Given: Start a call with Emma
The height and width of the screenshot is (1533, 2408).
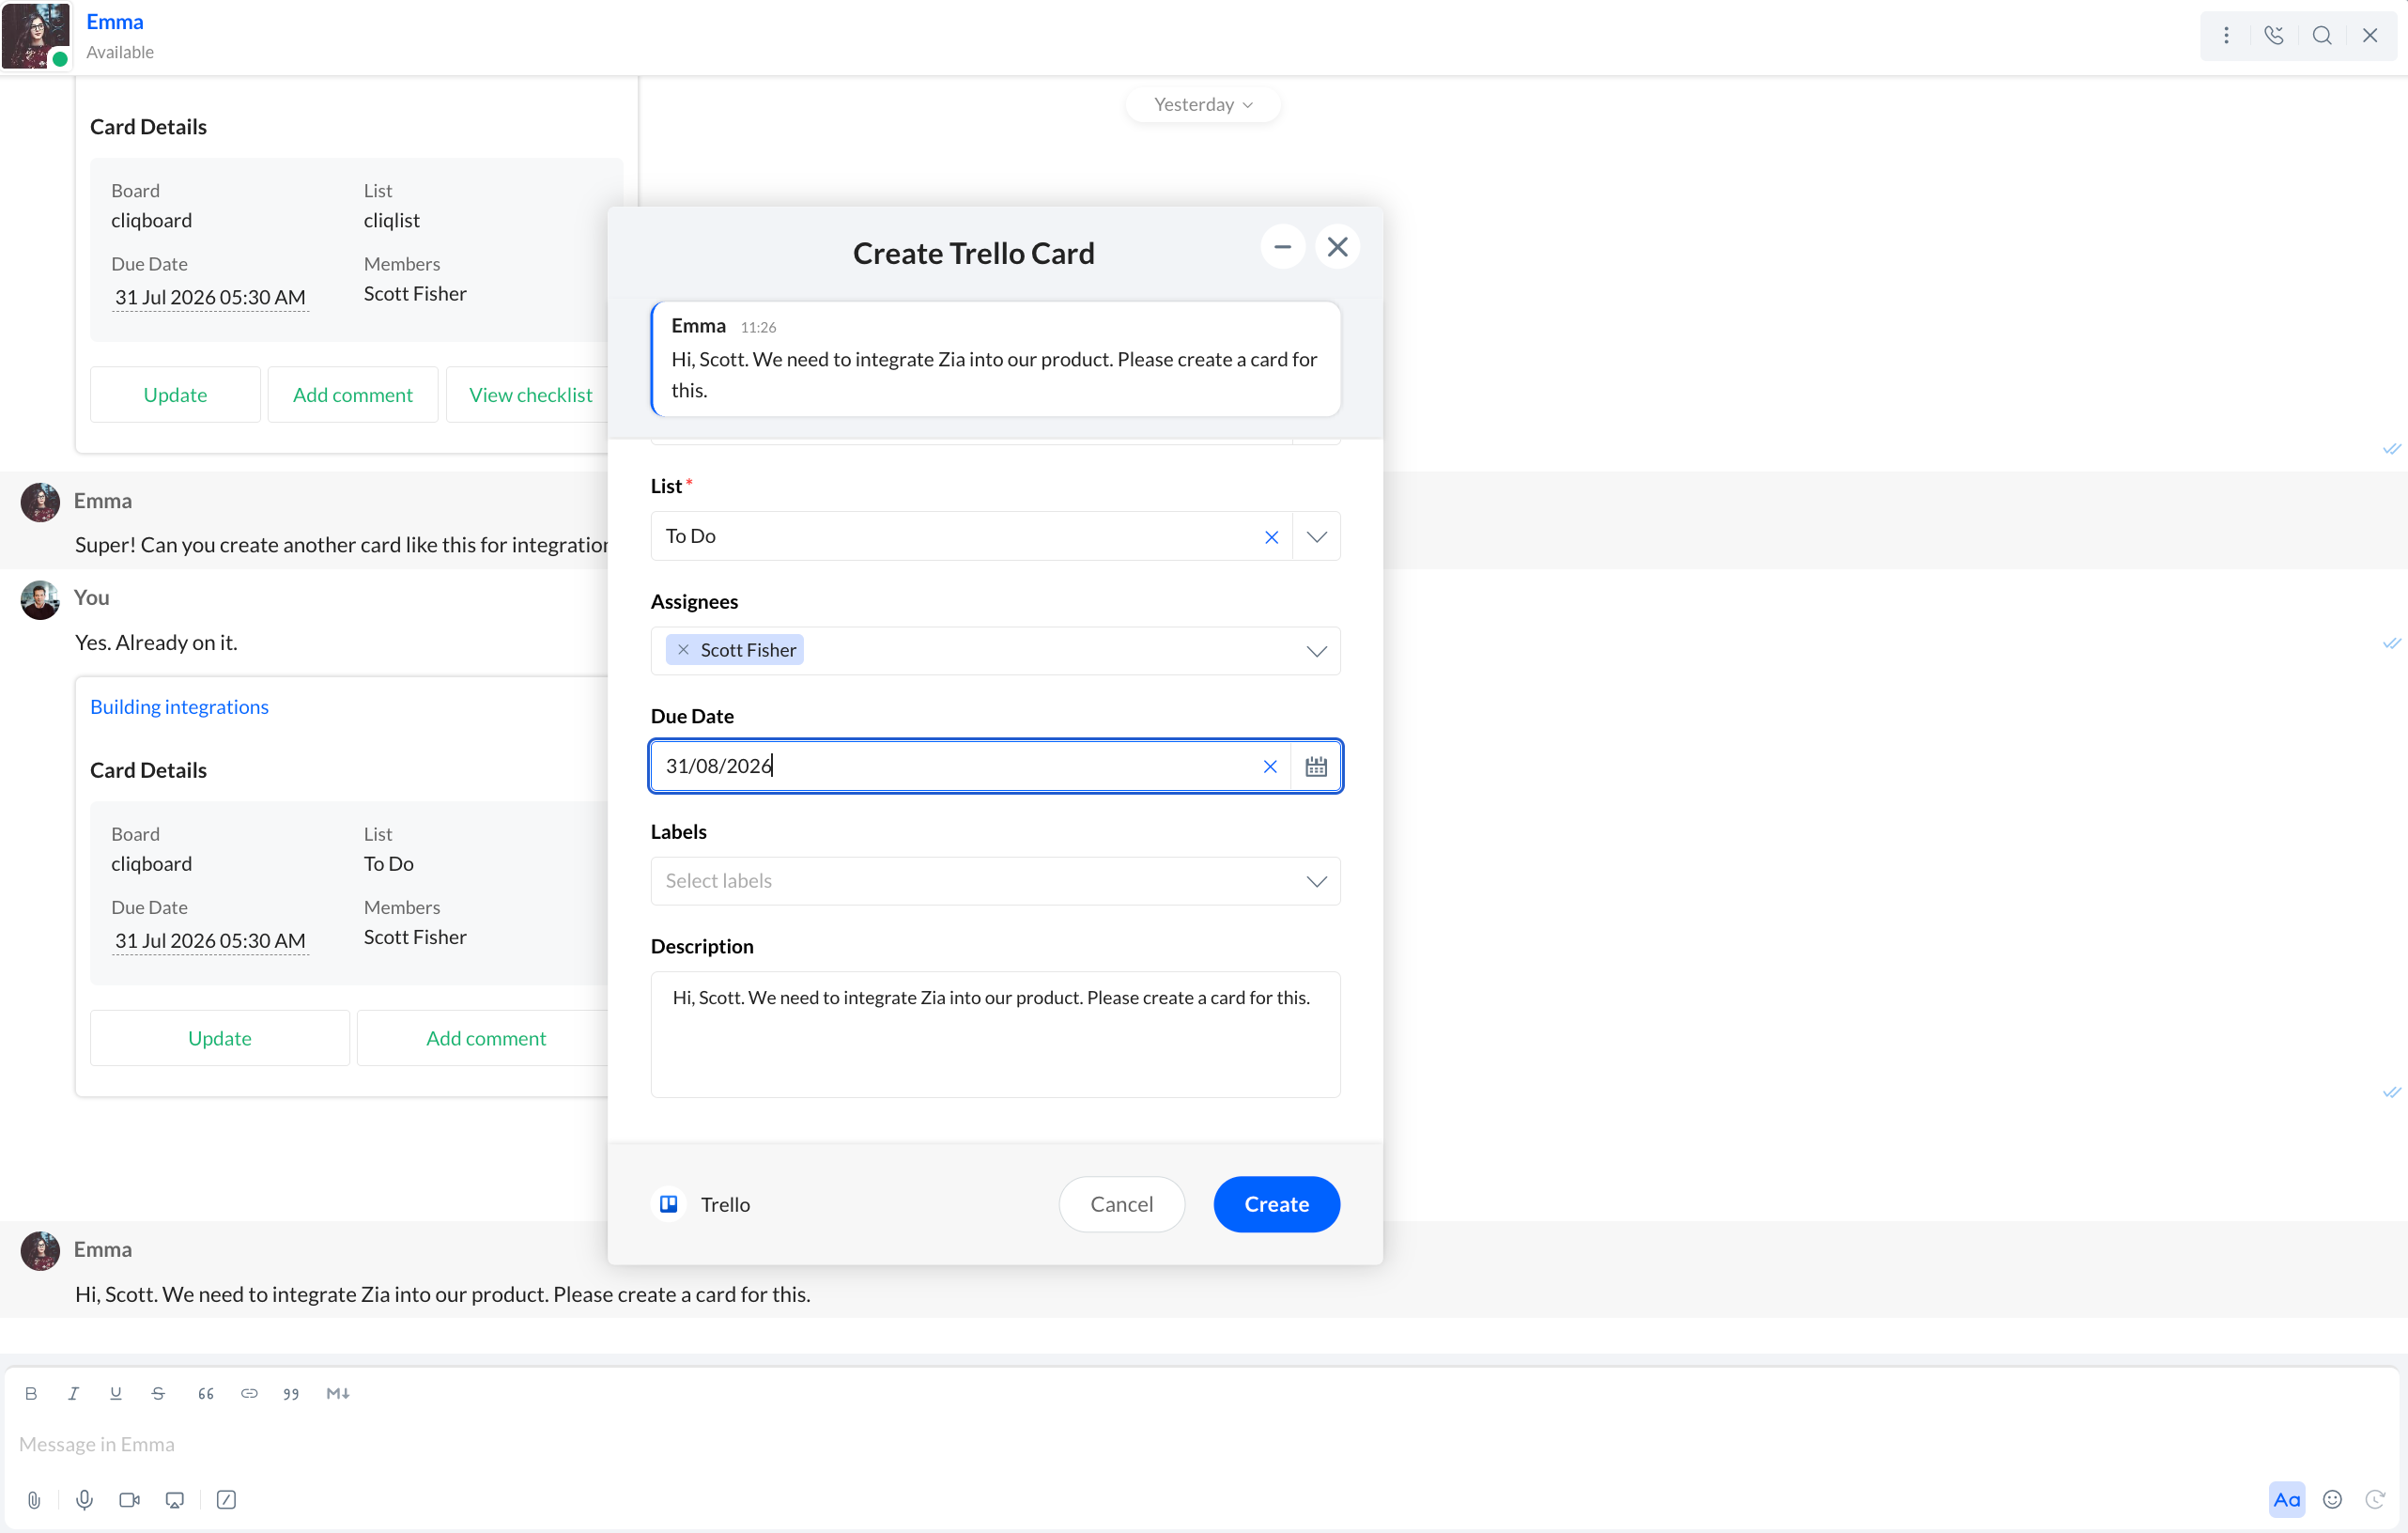Looking at the screenshot, I should click(x=2274, y=36).
